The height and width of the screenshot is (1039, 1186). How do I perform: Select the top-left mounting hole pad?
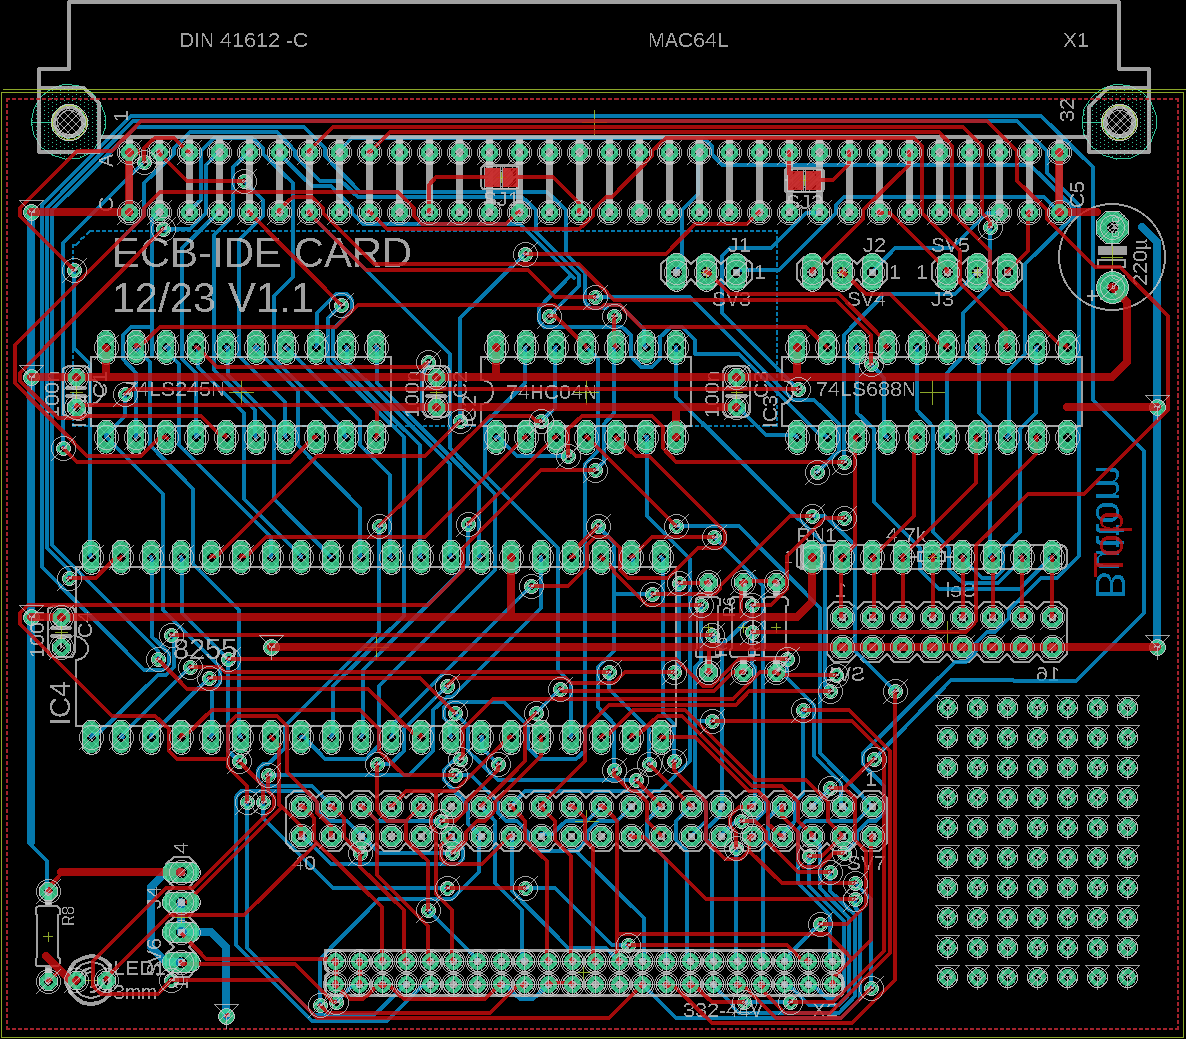coord(68,123)
